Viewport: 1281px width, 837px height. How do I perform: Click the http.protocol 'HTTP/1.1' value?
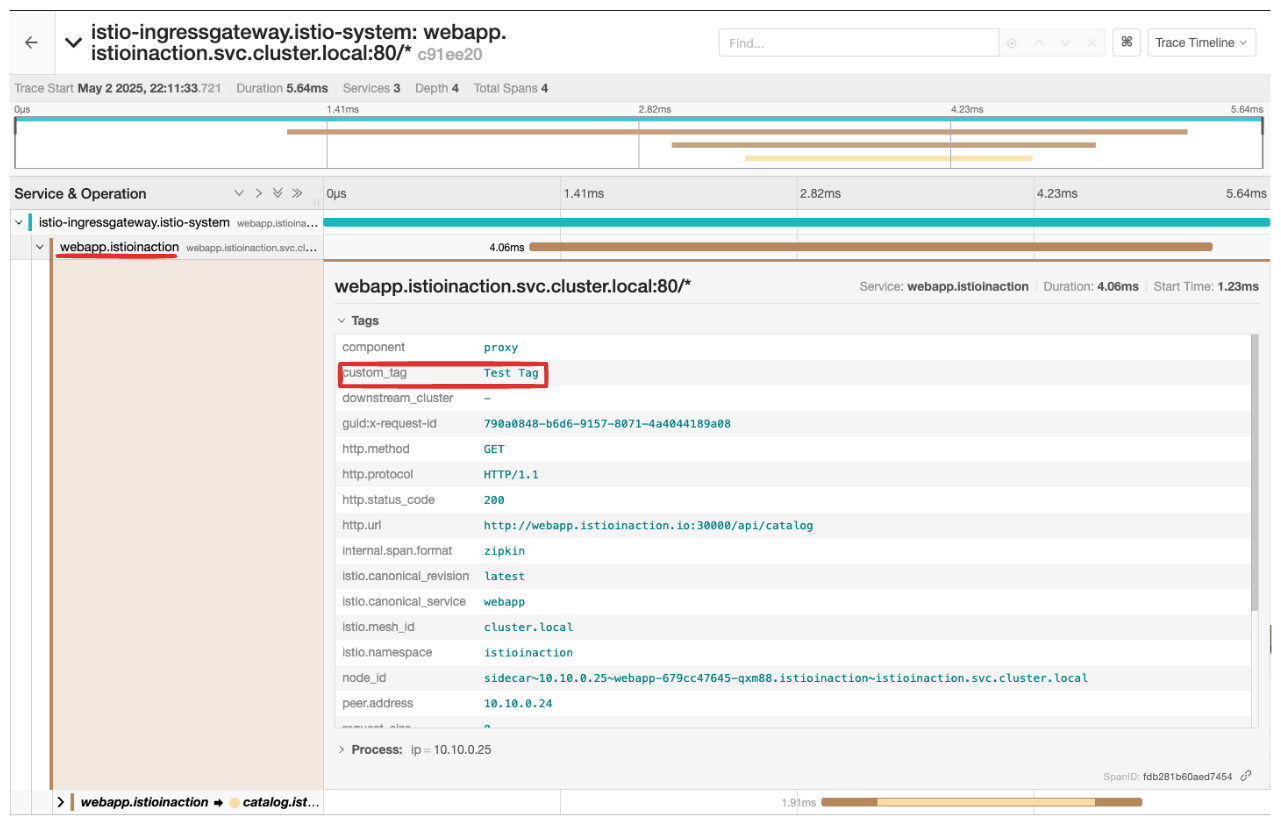(x=511, y=475)
